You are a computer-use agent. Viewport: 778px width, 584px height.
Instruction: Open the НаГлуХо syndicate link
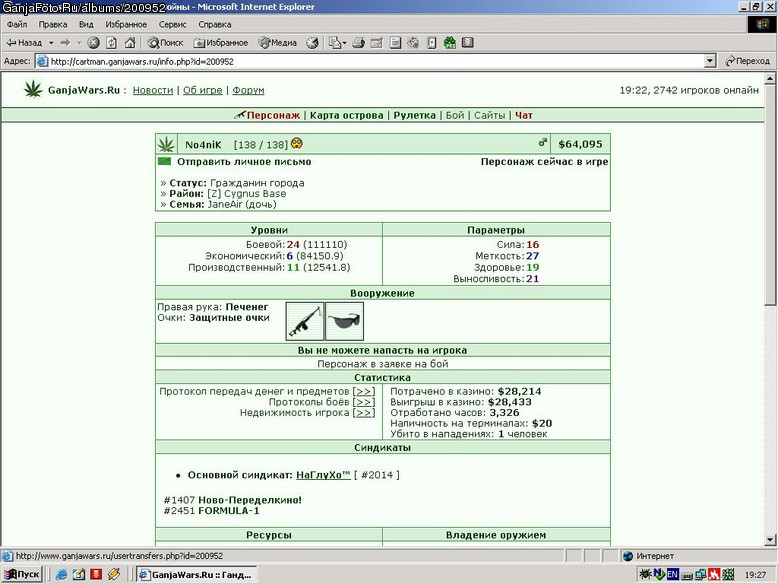pos(323,475)
